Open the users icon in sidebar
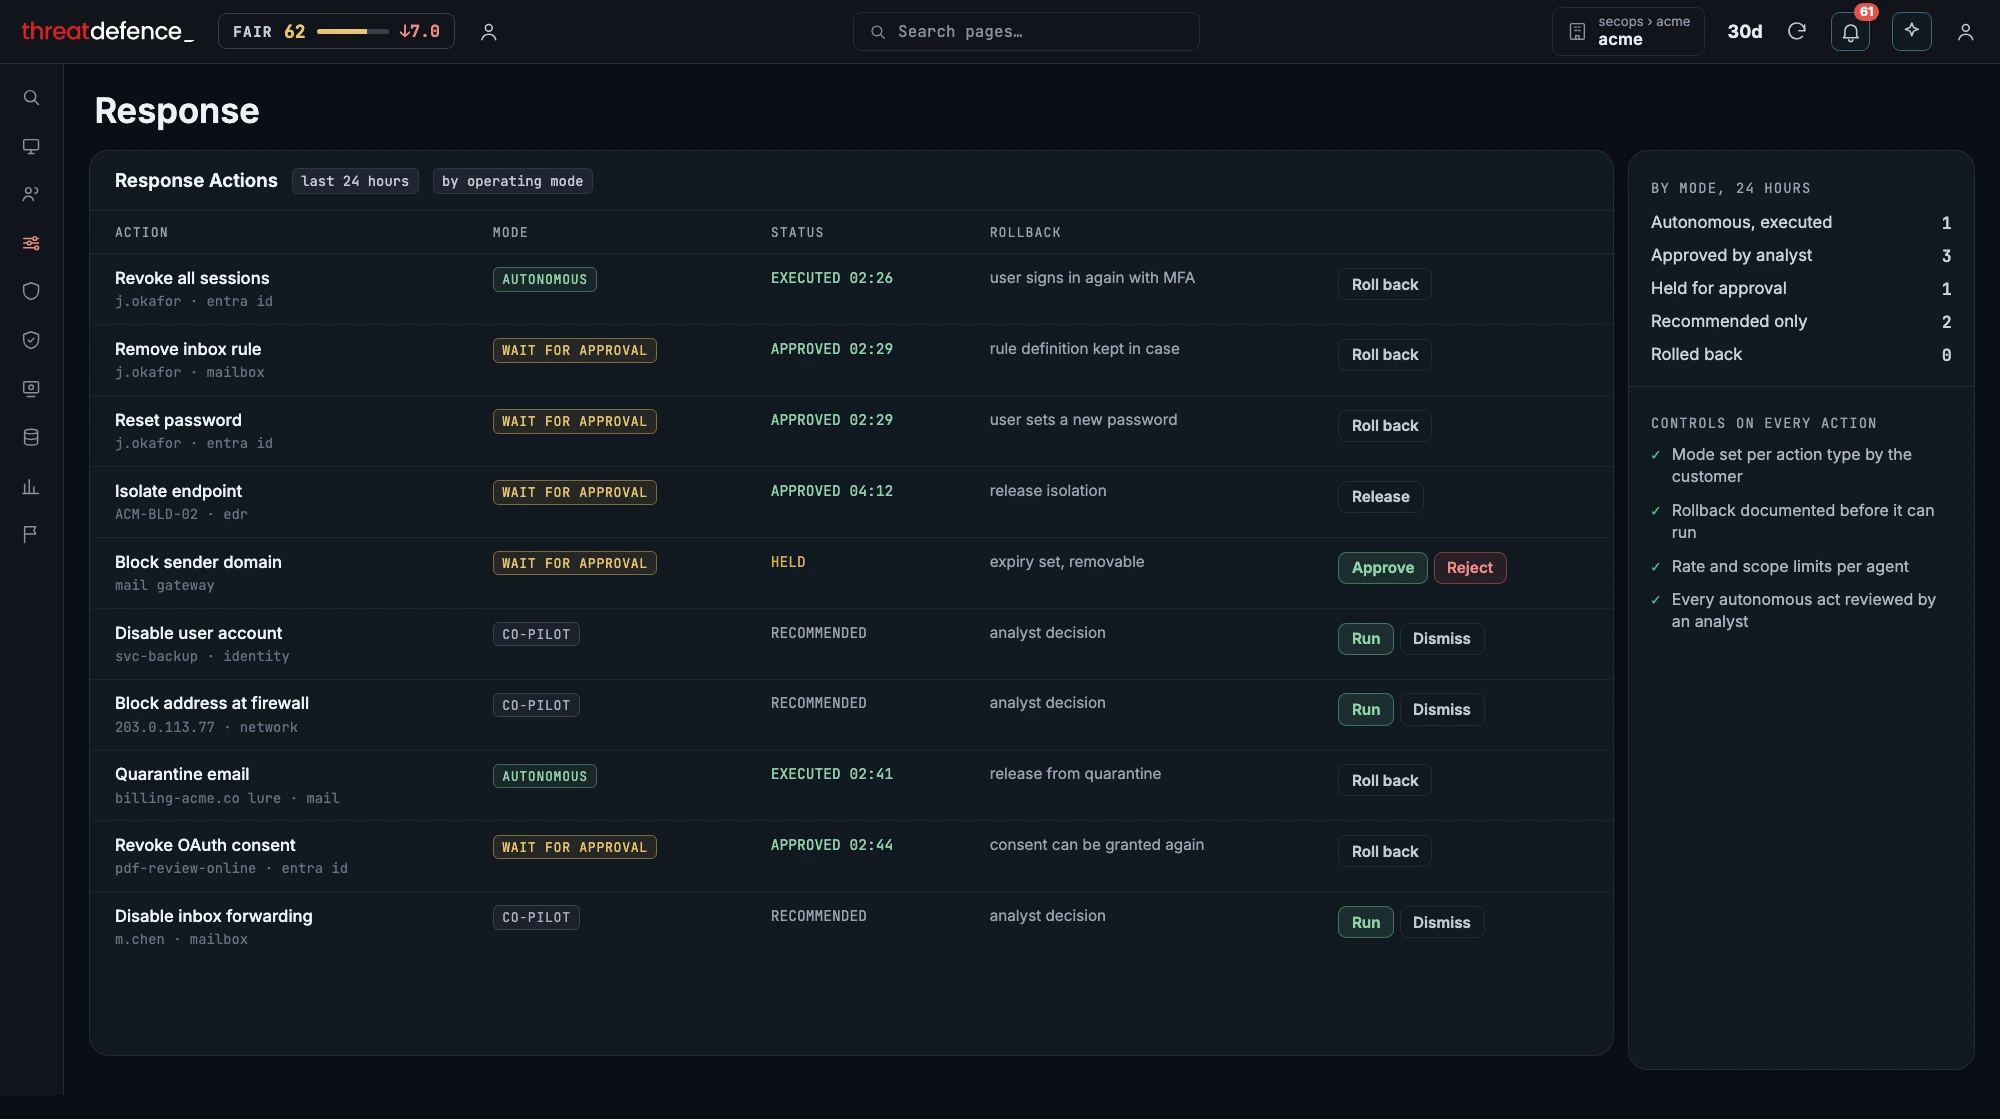Screen dimensions: 2000x1119 [x=31, y=194]
